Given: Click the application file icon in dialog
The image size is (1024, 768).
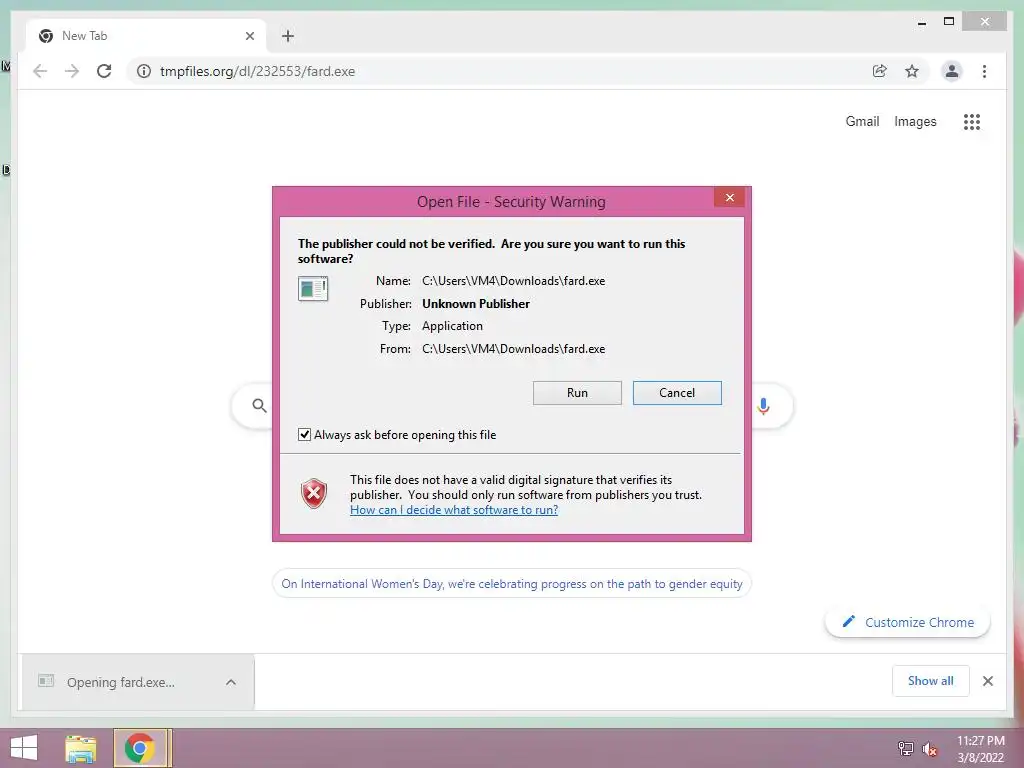Looking at the screenshot, I should (x=313, y=288).
